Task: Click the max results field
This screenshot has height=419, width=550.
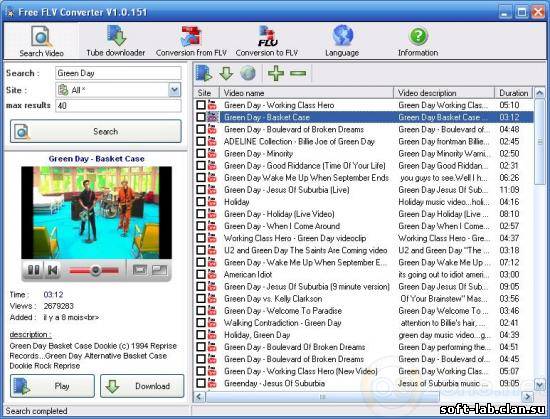Action: coord(118,106)
